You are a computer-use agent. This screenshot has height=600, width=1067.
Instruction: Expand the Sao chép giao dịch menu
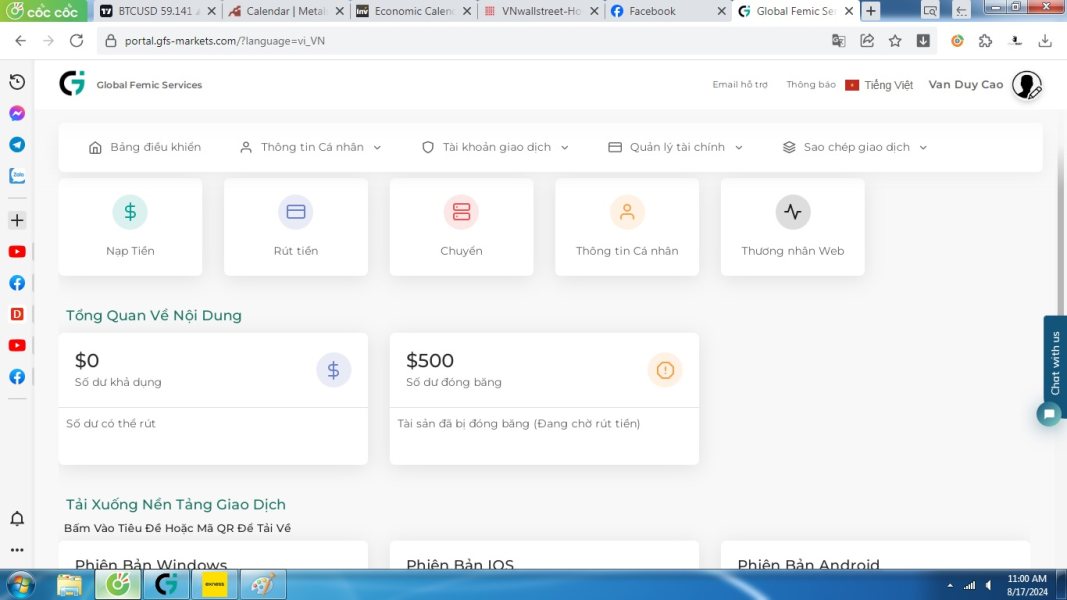[855, 147]
